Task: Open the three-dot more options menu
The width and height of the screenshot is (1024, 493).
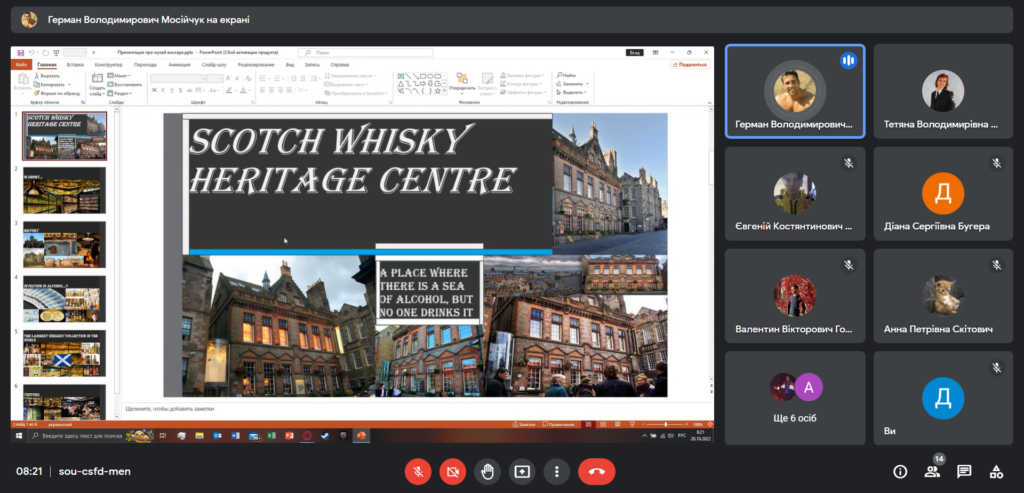Action: (556, 471)
